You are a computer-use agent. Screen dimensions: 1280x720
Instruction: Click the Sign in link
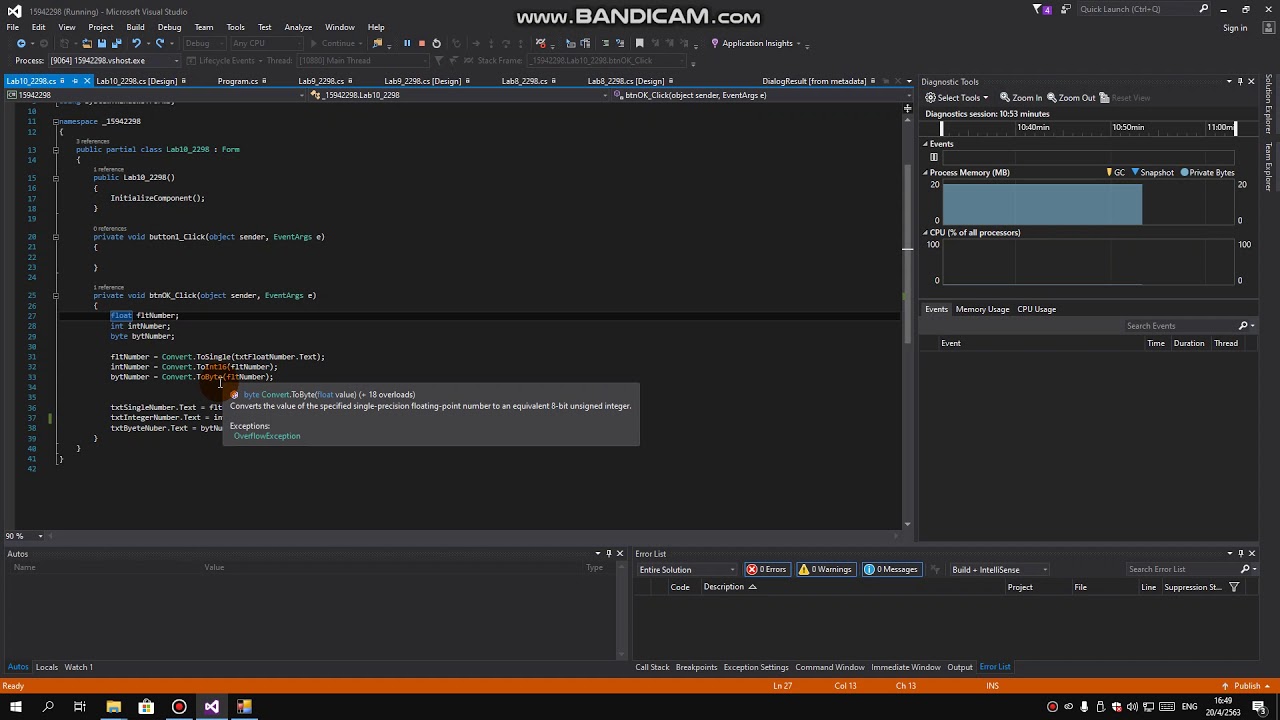1235,28
